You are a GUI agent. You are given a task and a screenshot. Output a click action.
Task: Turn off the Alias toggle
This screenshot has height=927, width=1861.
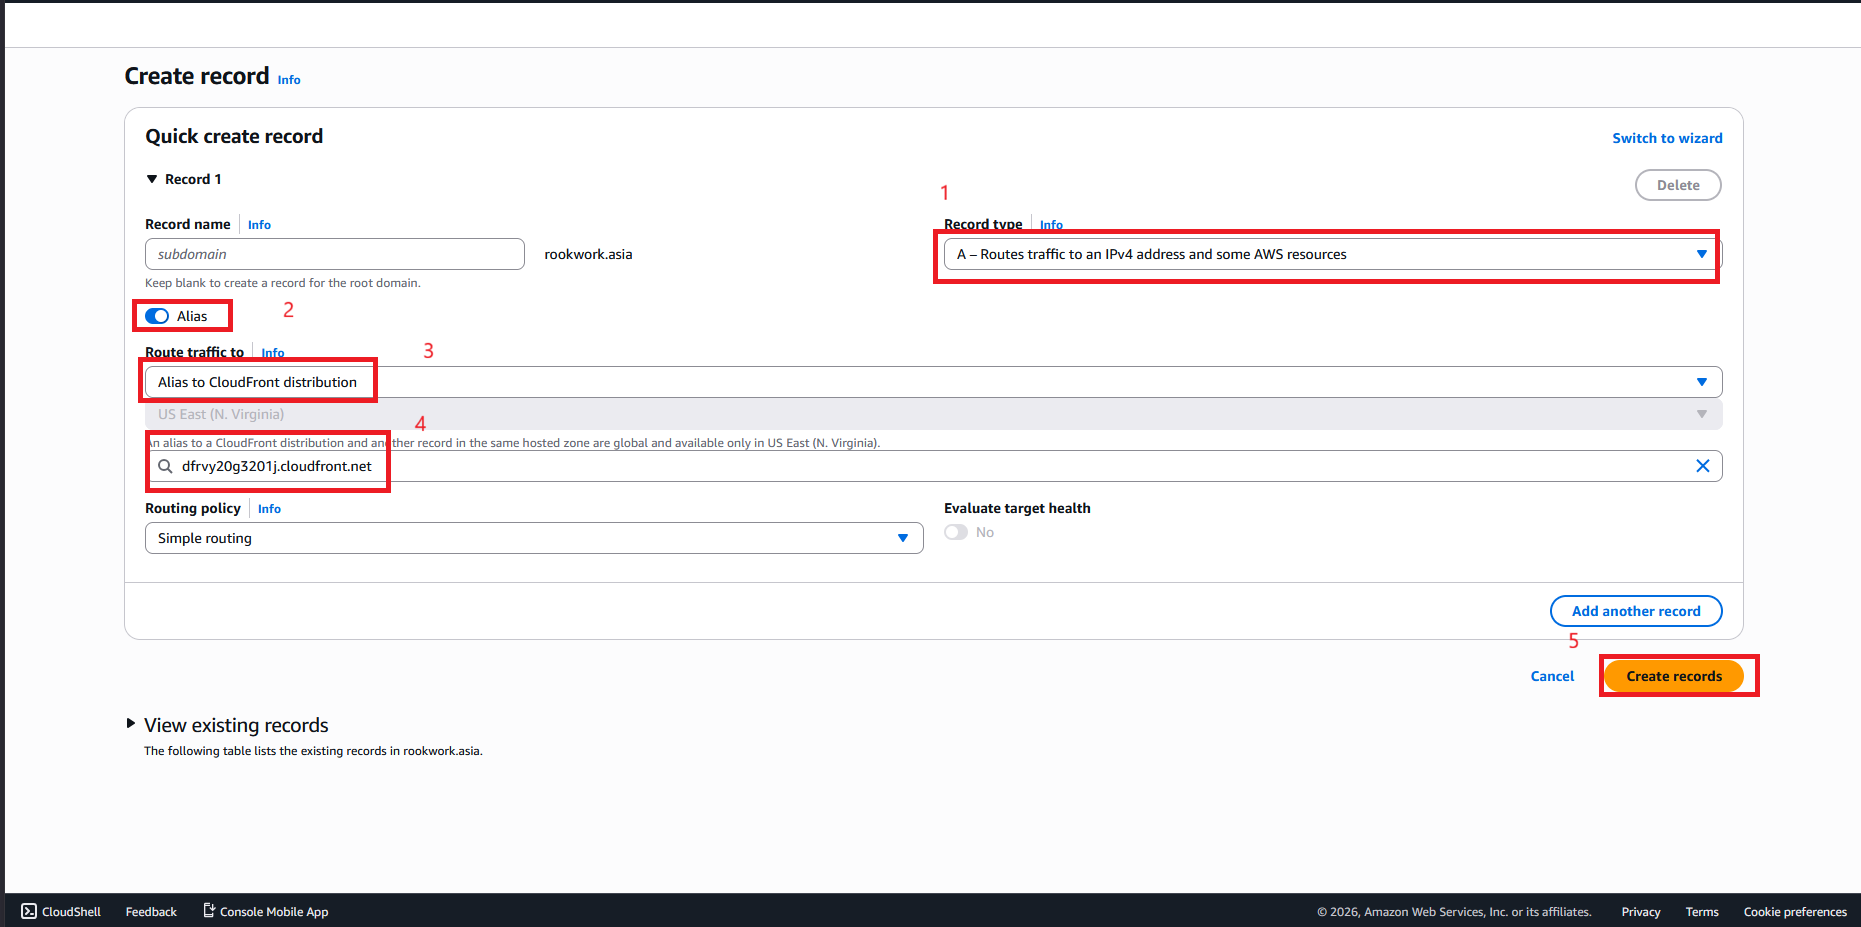[157, 316]
